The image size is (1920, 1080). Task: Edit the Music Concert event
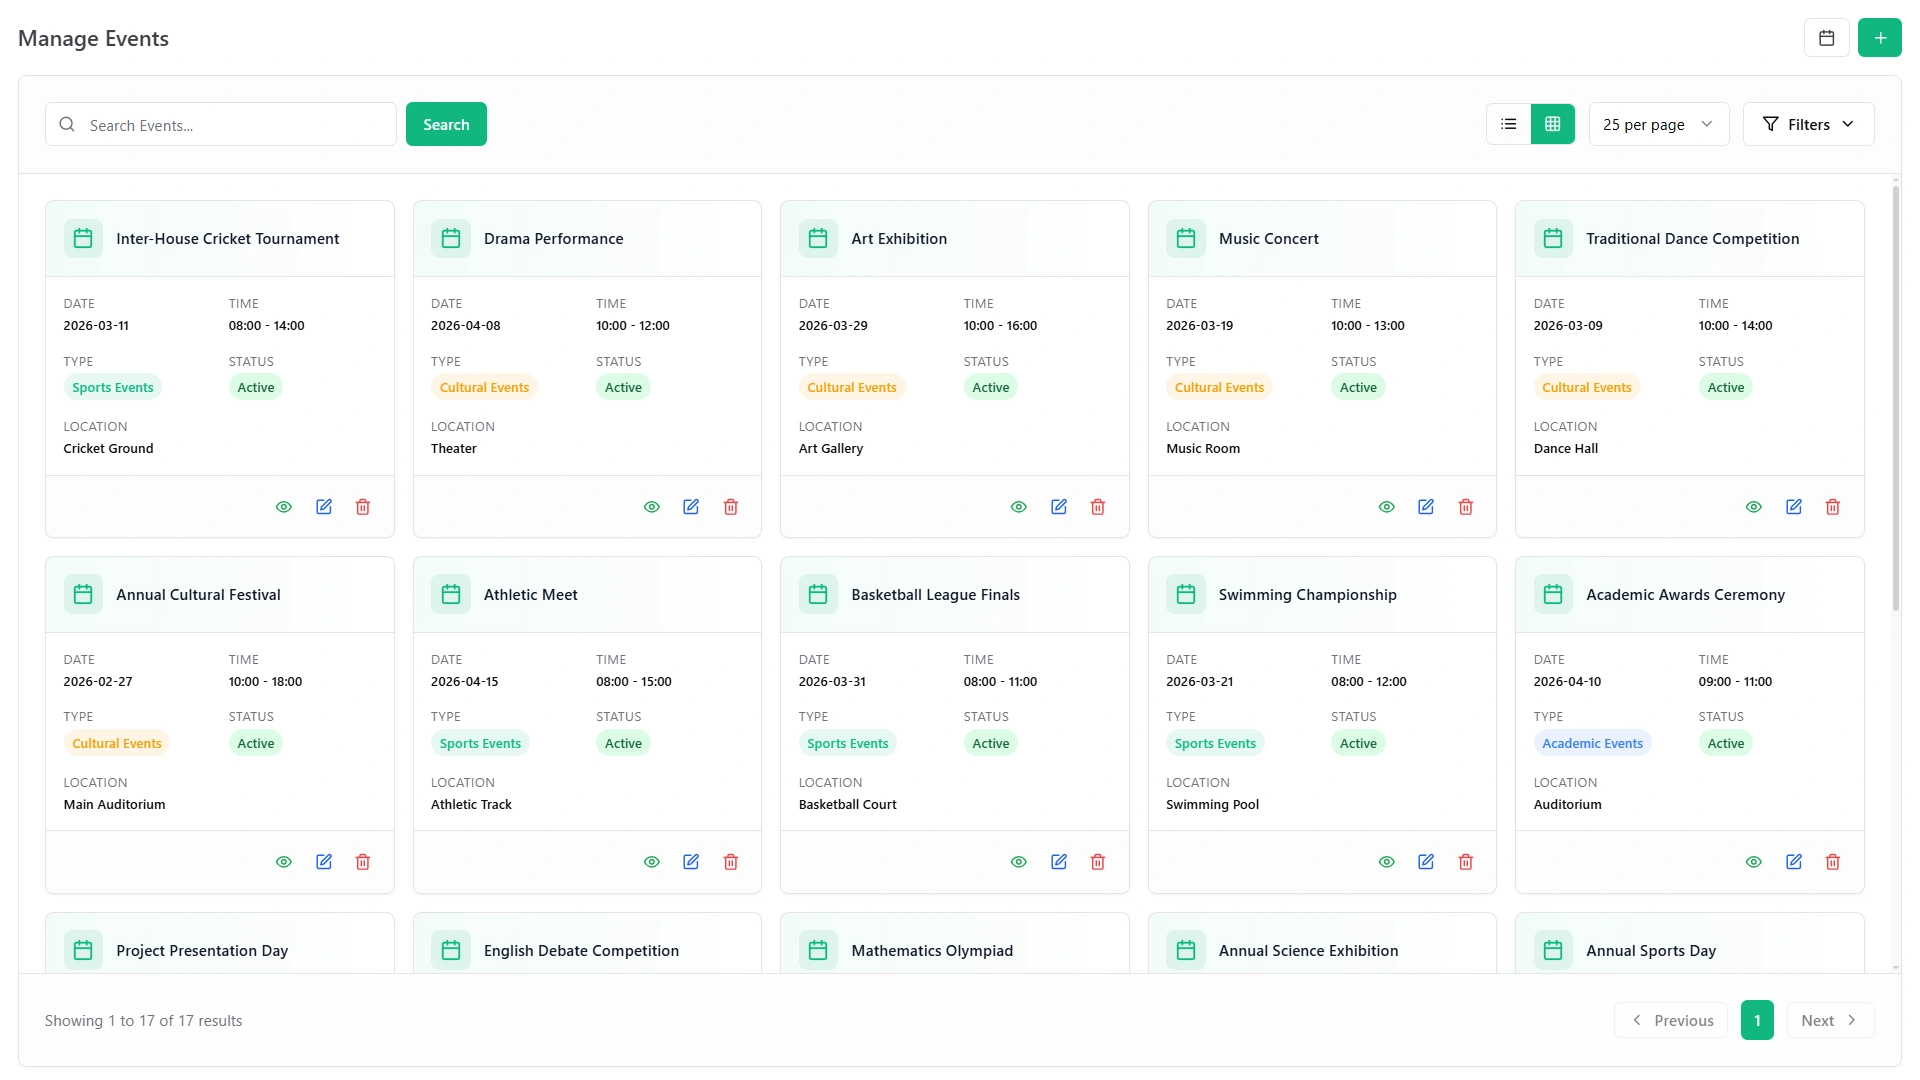(1426, 507)
